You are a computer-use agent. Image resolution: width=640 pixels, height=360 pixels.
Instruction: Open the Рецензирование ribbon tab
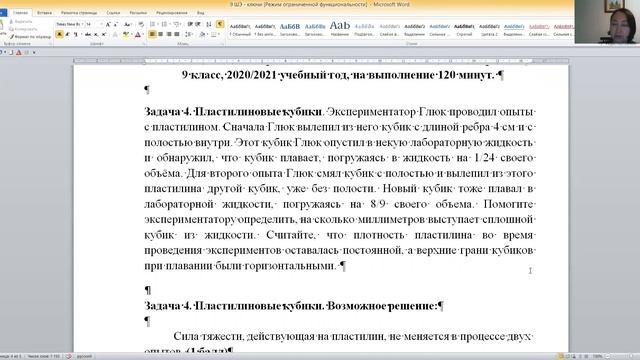coord(171,13)
